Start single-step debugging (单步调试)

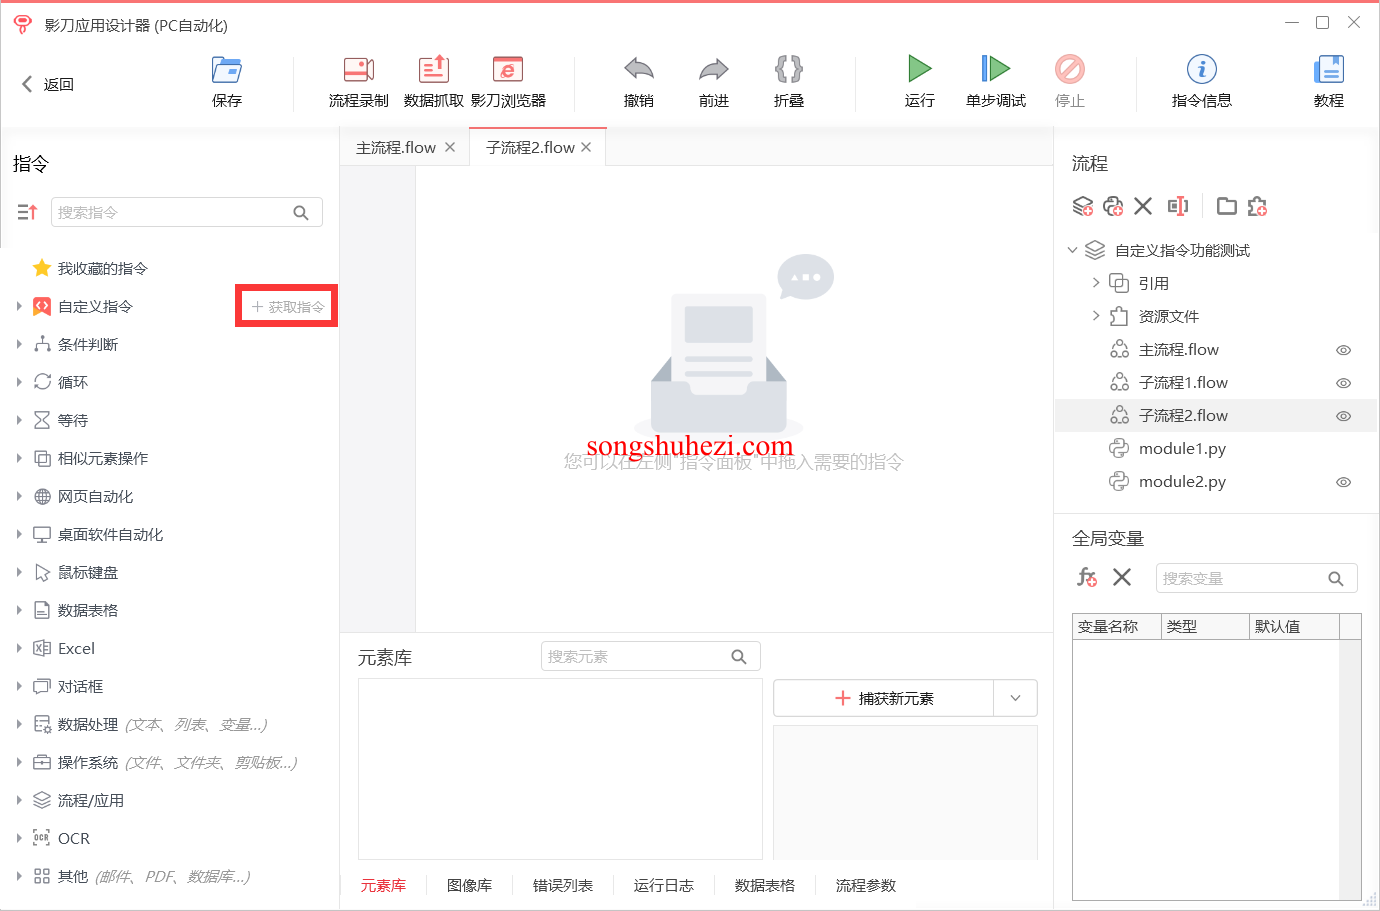coord(996,81)
